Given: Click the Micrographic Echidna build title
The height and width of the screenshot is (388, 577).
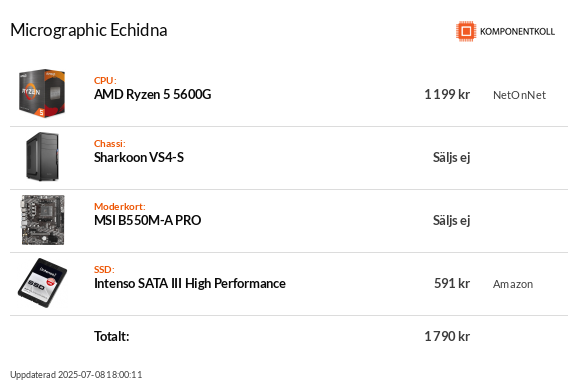Looking at the screenshot, I should coord(89,31).
